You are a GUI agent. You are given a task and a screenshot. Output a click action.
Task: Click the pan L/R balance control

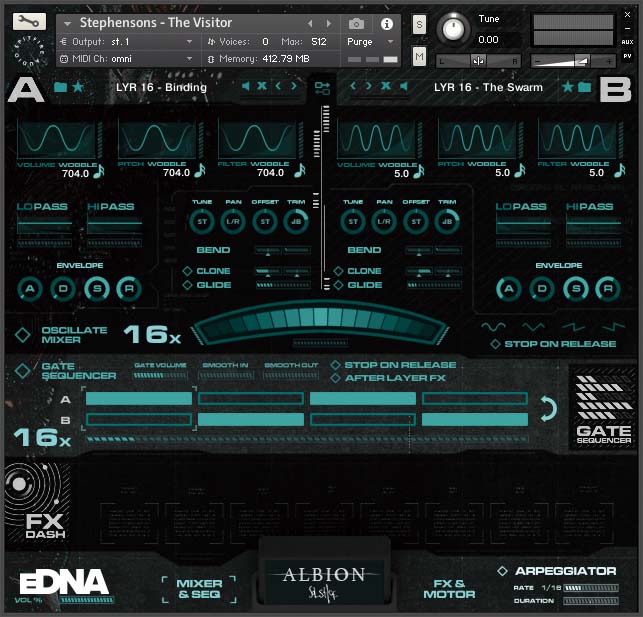(478, 61)
